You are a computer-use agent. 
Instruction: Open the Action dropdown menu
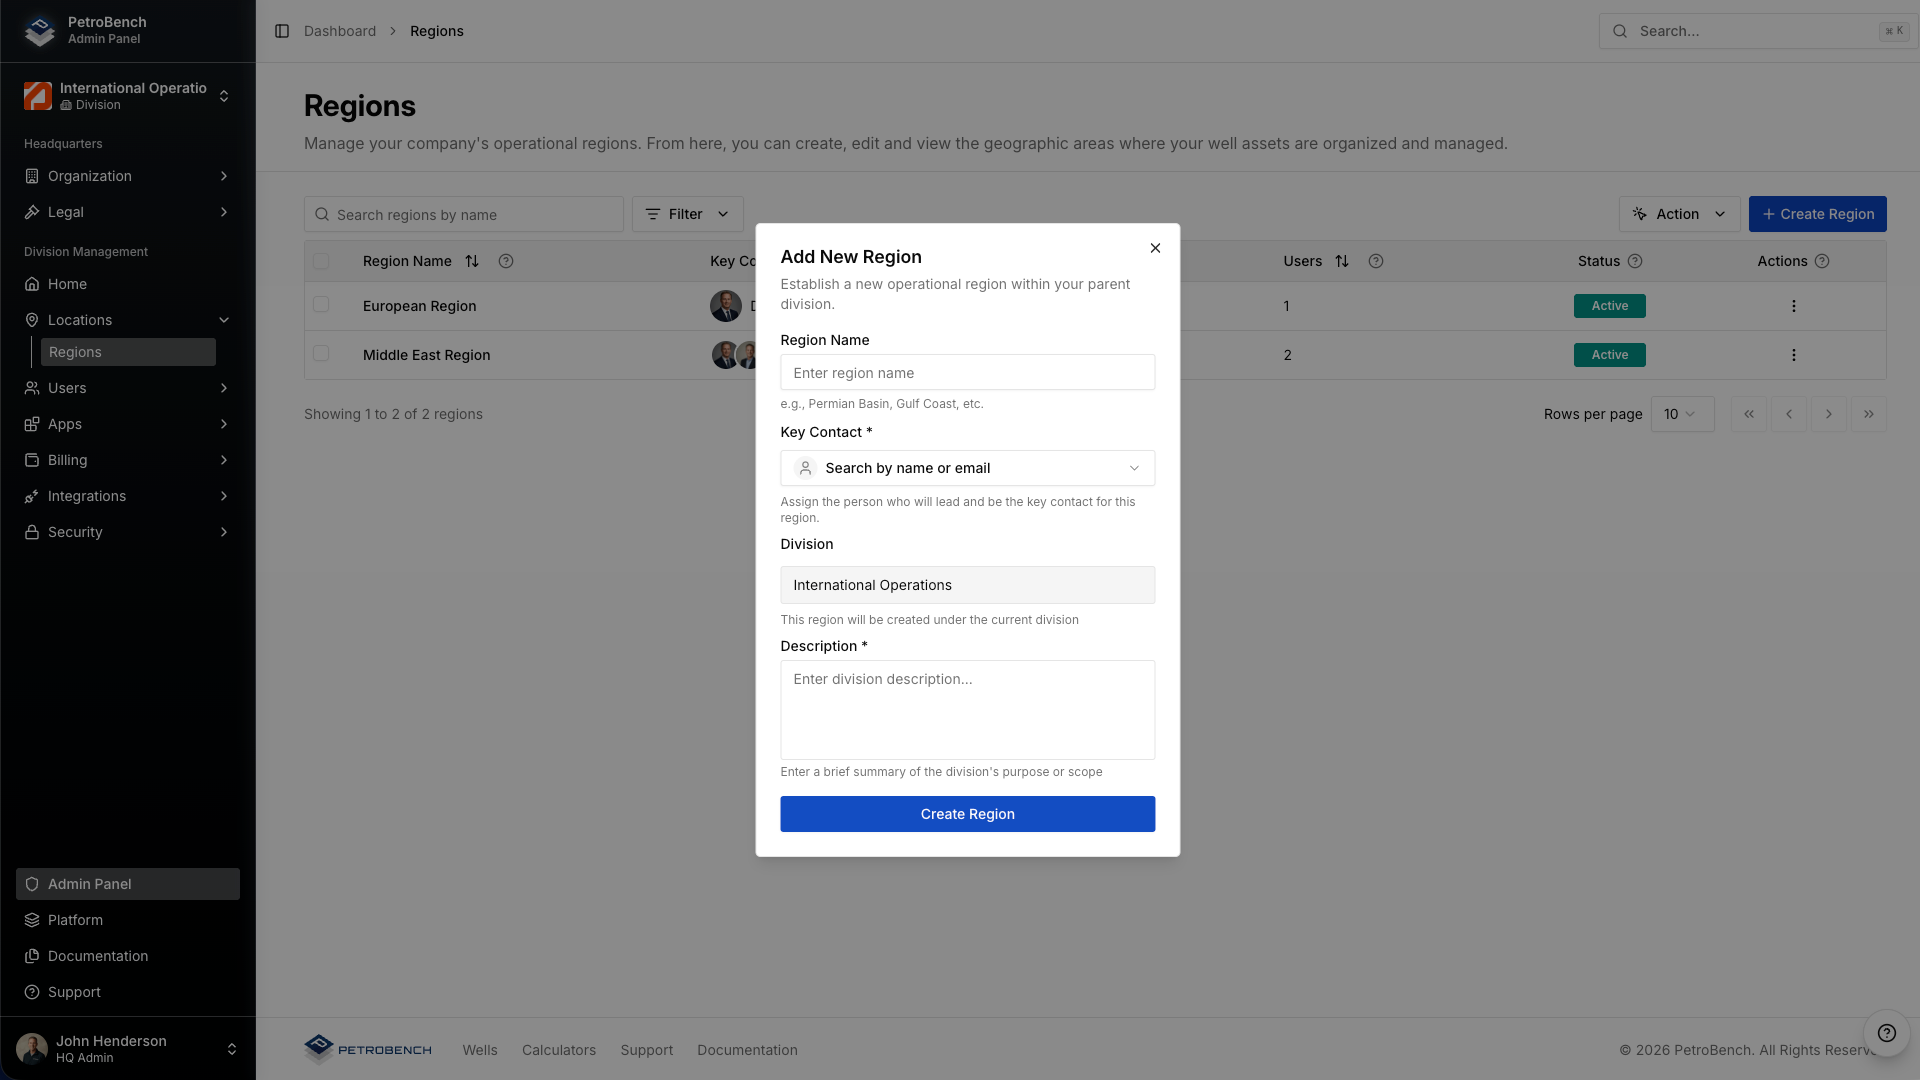pos(1679,214)
